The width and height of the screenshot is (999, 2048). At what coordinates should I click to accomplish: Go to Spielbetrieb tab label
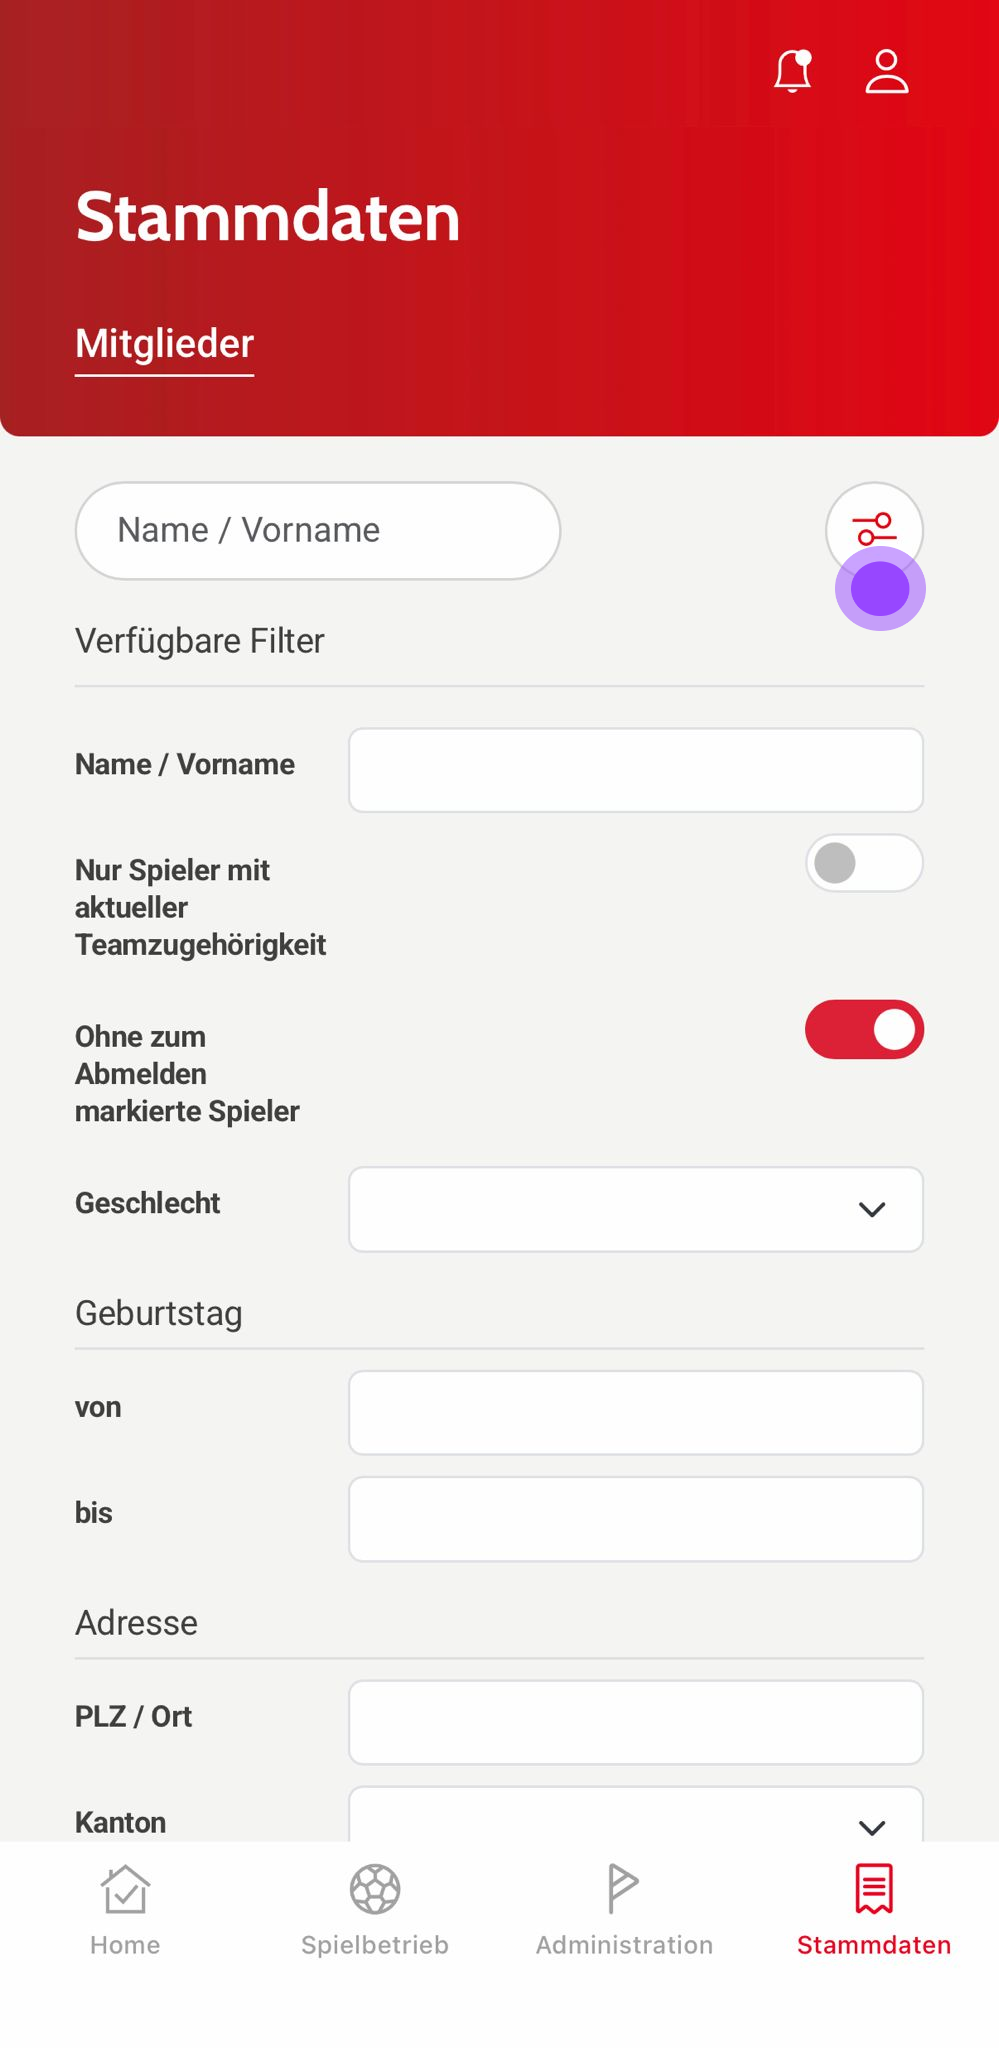tap(375, 1945)
